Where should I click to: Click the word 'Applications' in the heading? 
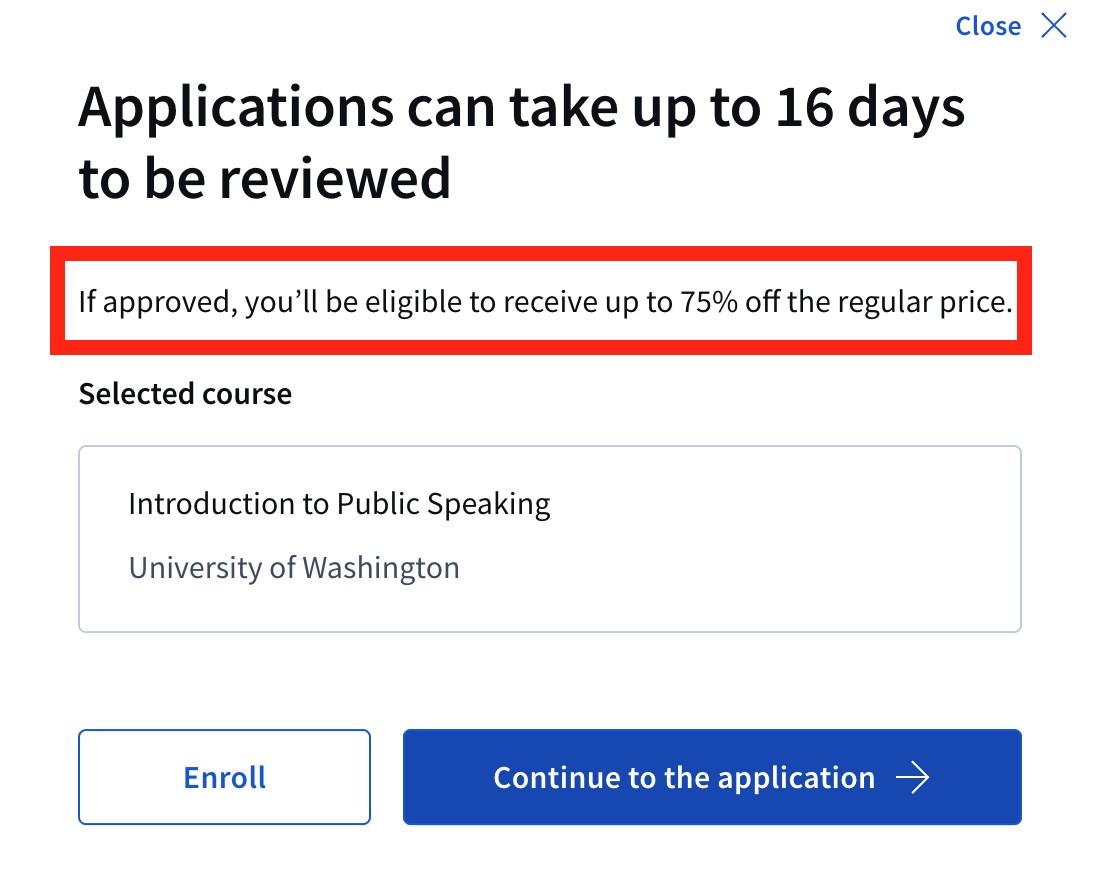pyautogui.click(x=236, y=108)
